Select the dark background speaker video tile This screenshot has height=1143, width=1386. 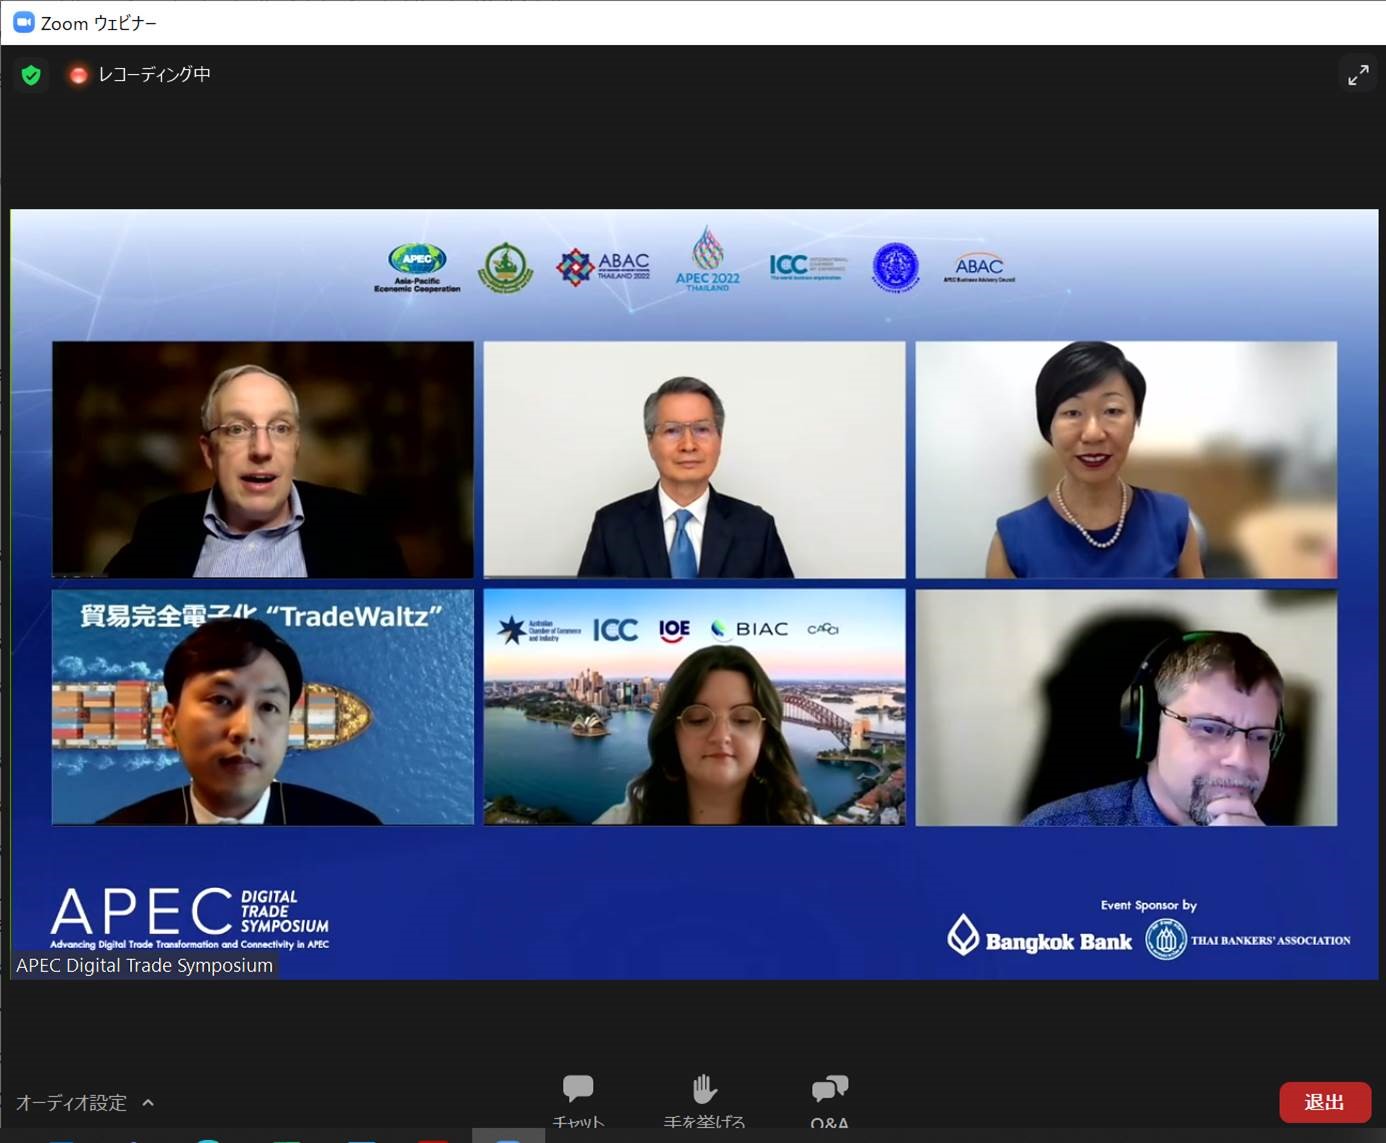(x=263, y=459)
